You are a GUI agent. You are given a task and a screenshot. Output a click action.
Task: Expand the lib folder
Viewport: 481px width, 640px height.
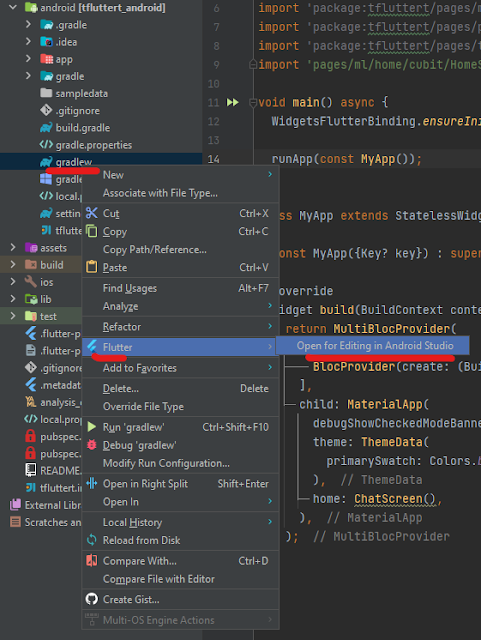(x=13, y=299)
